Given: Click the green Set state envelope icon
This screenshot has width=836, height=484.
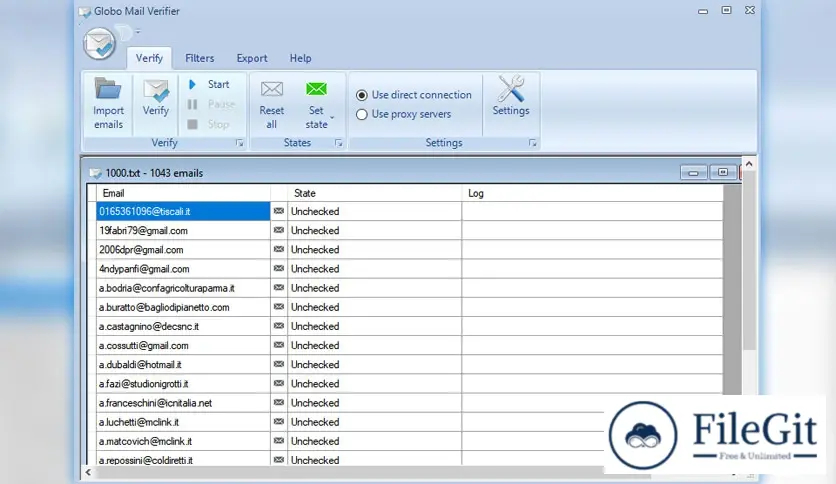Looking at the screenshot, I should pos(316,89).
